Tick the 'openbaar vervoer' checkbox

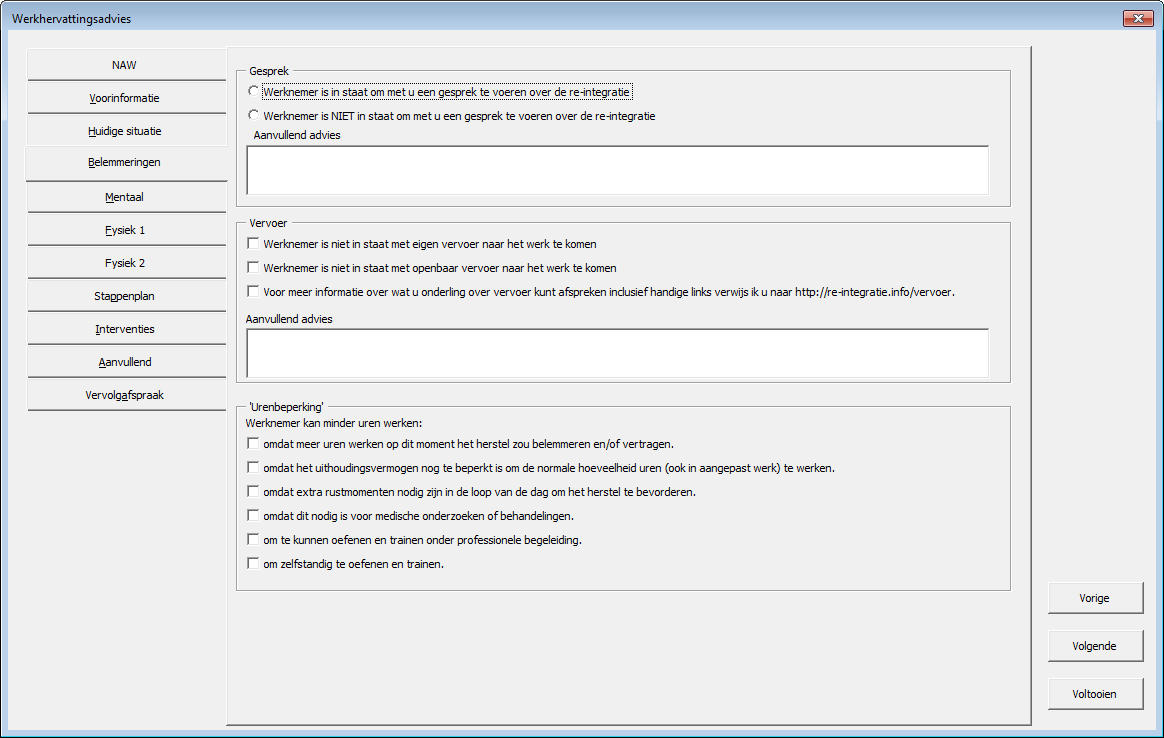[254, 268]
